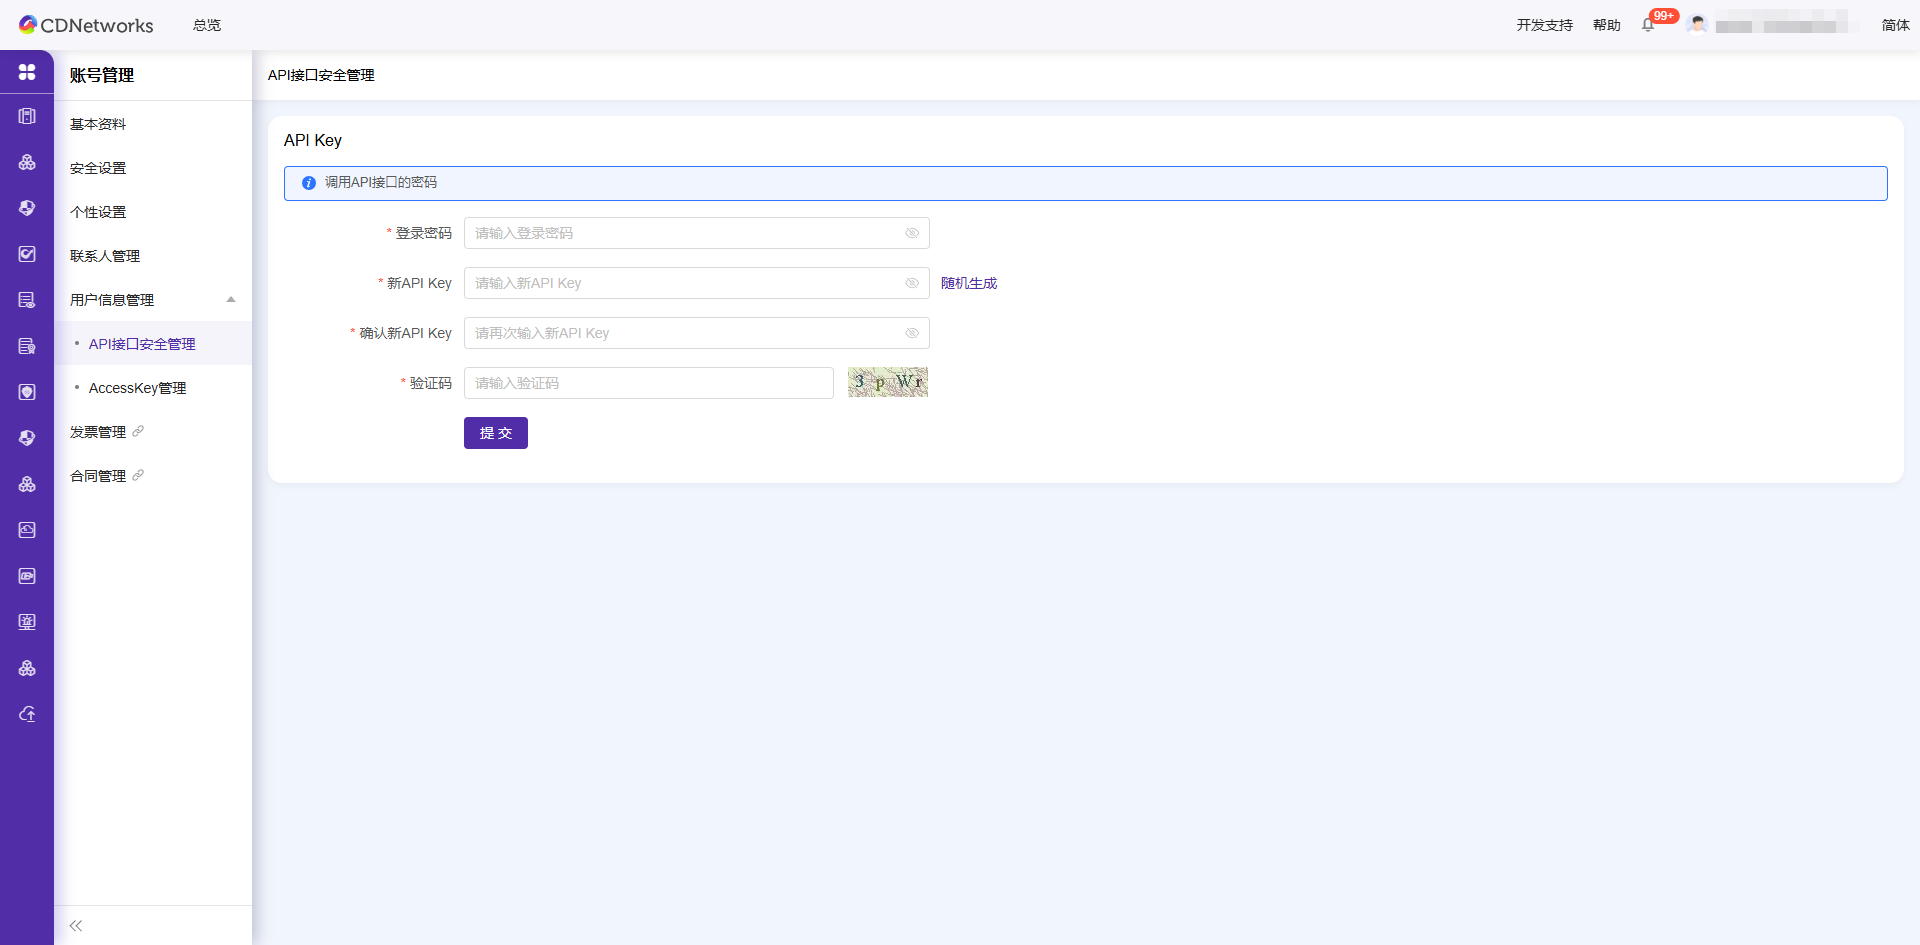Toggle visibility on confirm API Key field

[912, 332]
